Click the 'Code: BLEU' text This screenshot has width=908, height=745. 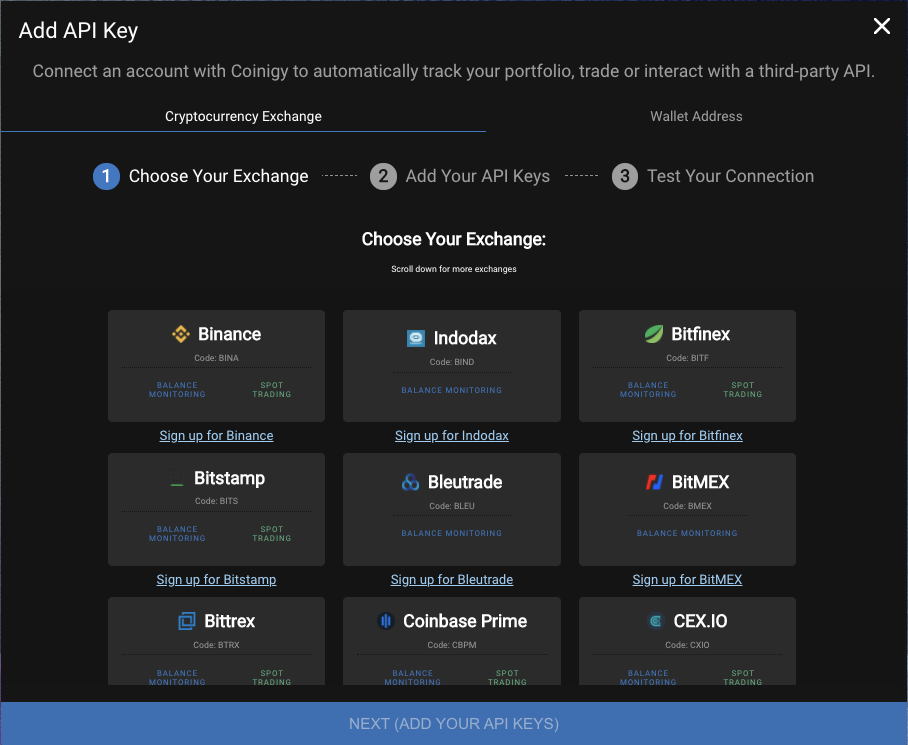point(452,506)
